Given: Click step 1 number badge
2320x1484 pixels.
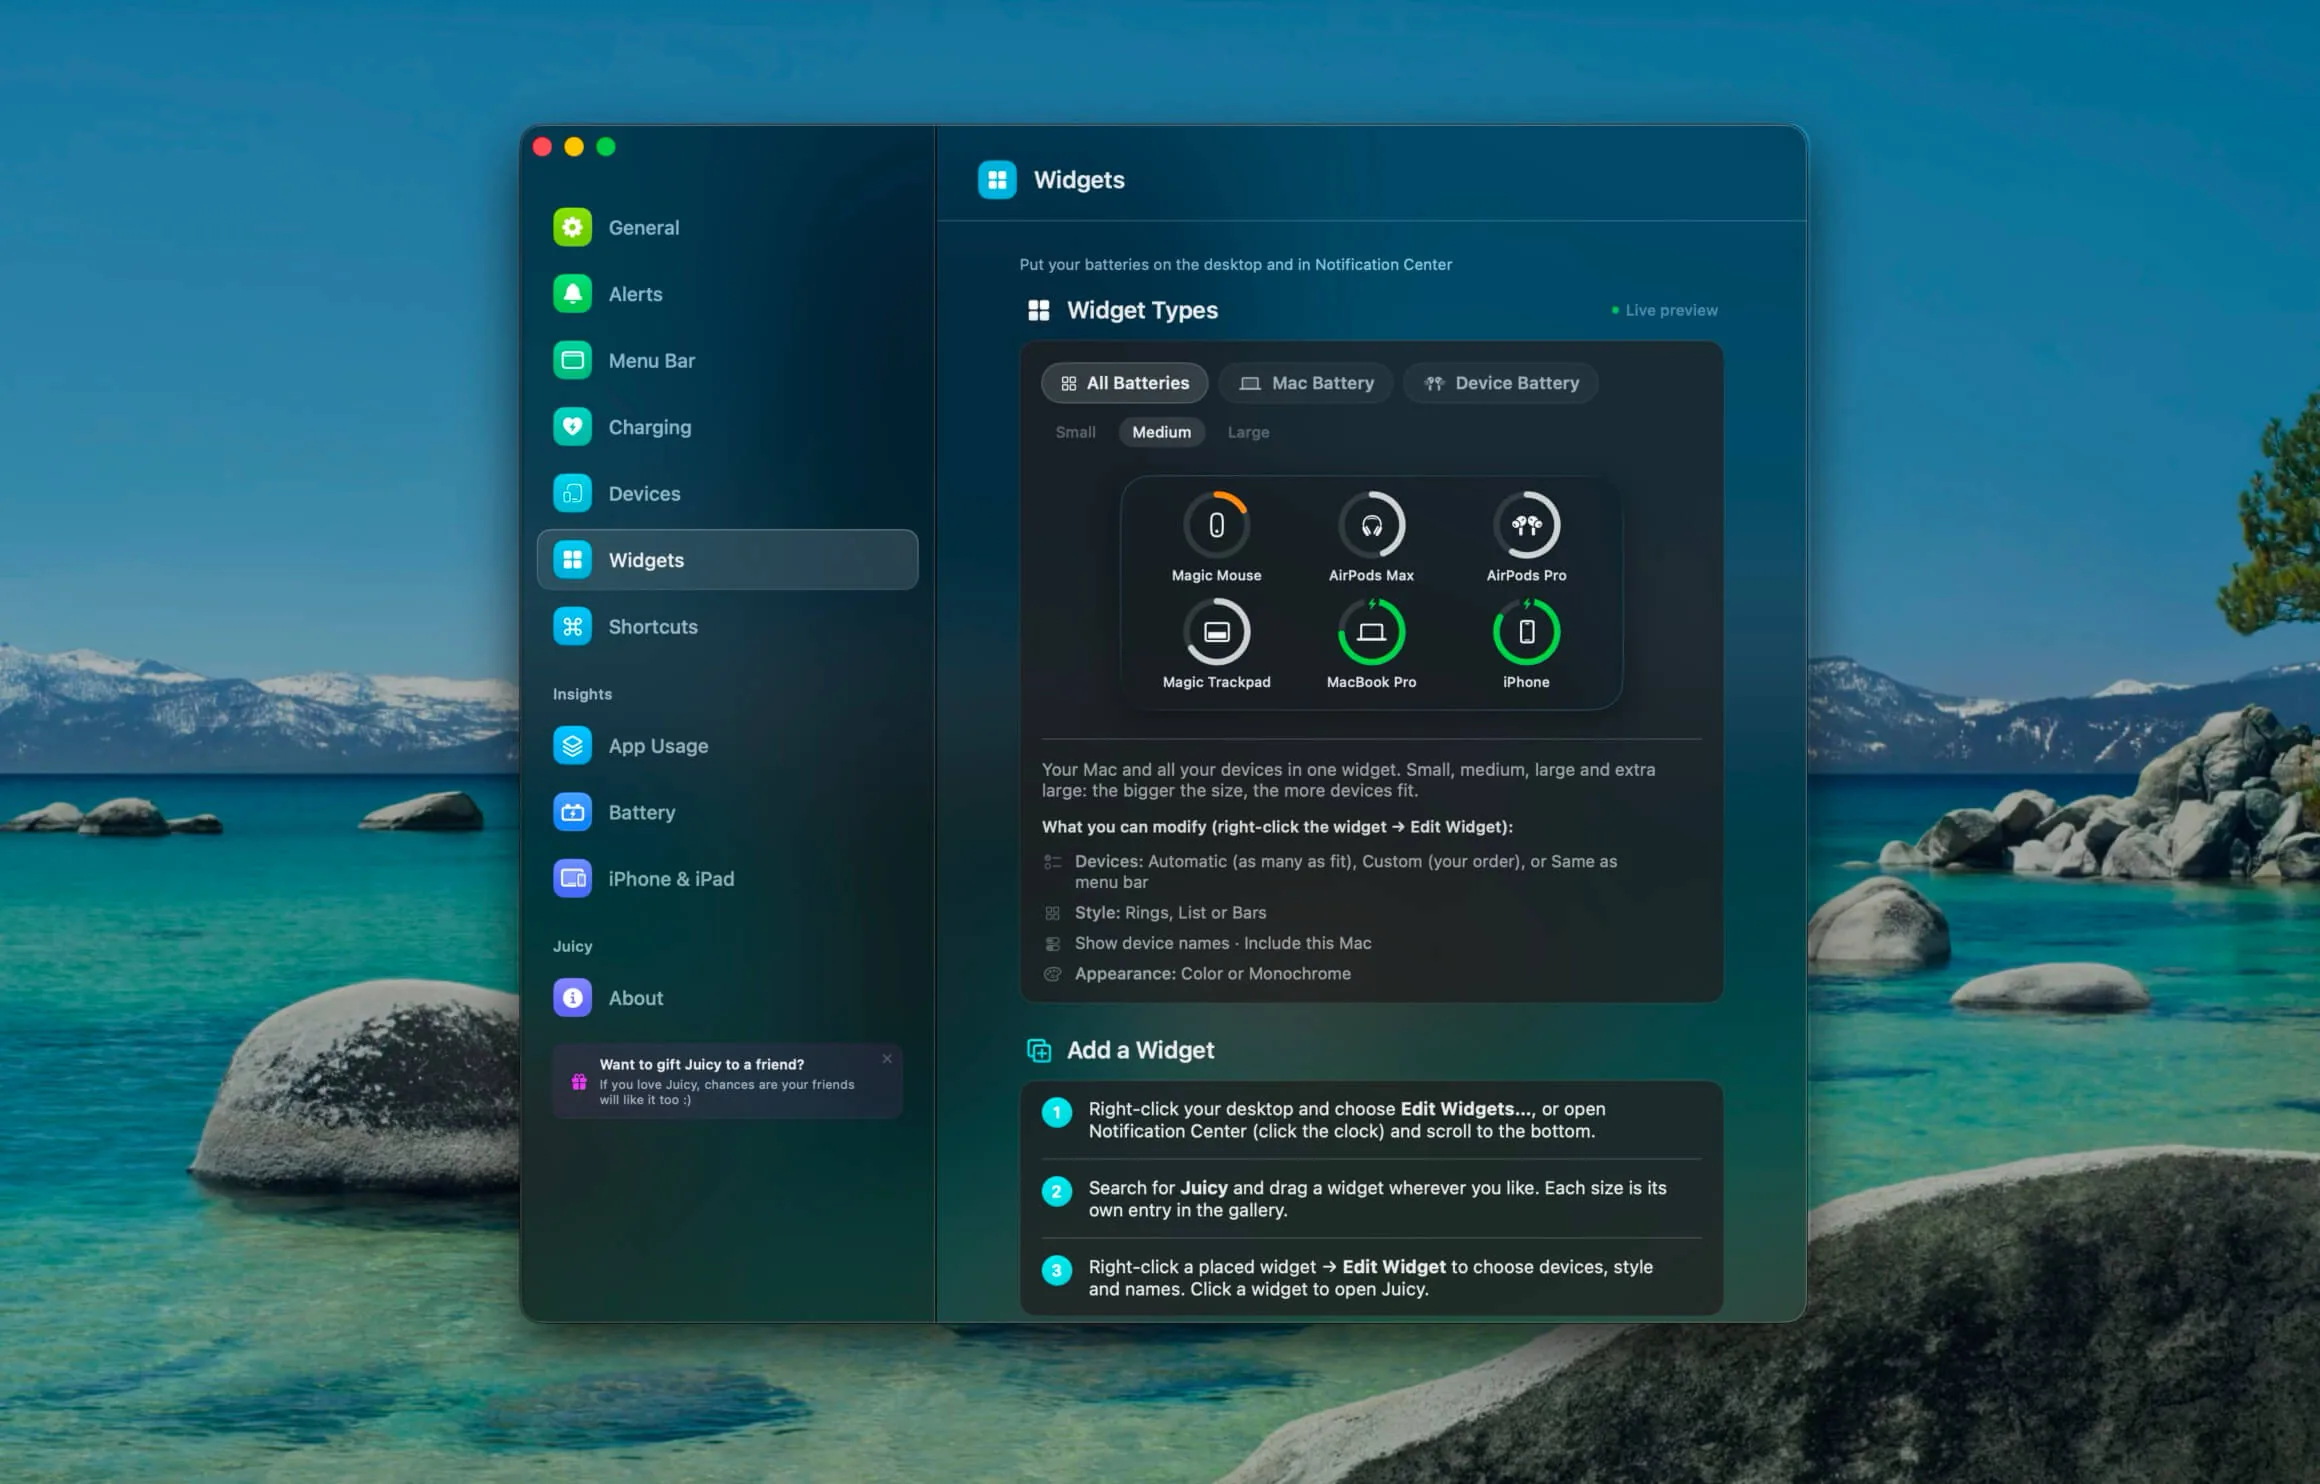Looking at the screenshot, I should click(1057, 1113).
